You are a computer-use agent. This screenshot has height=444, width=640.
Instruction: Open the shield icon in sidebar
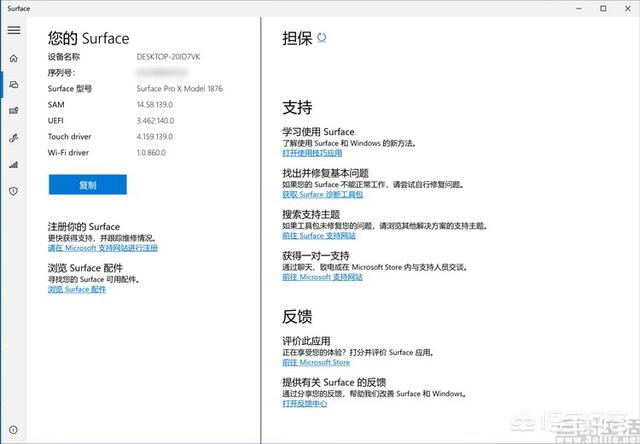(14, 190)
